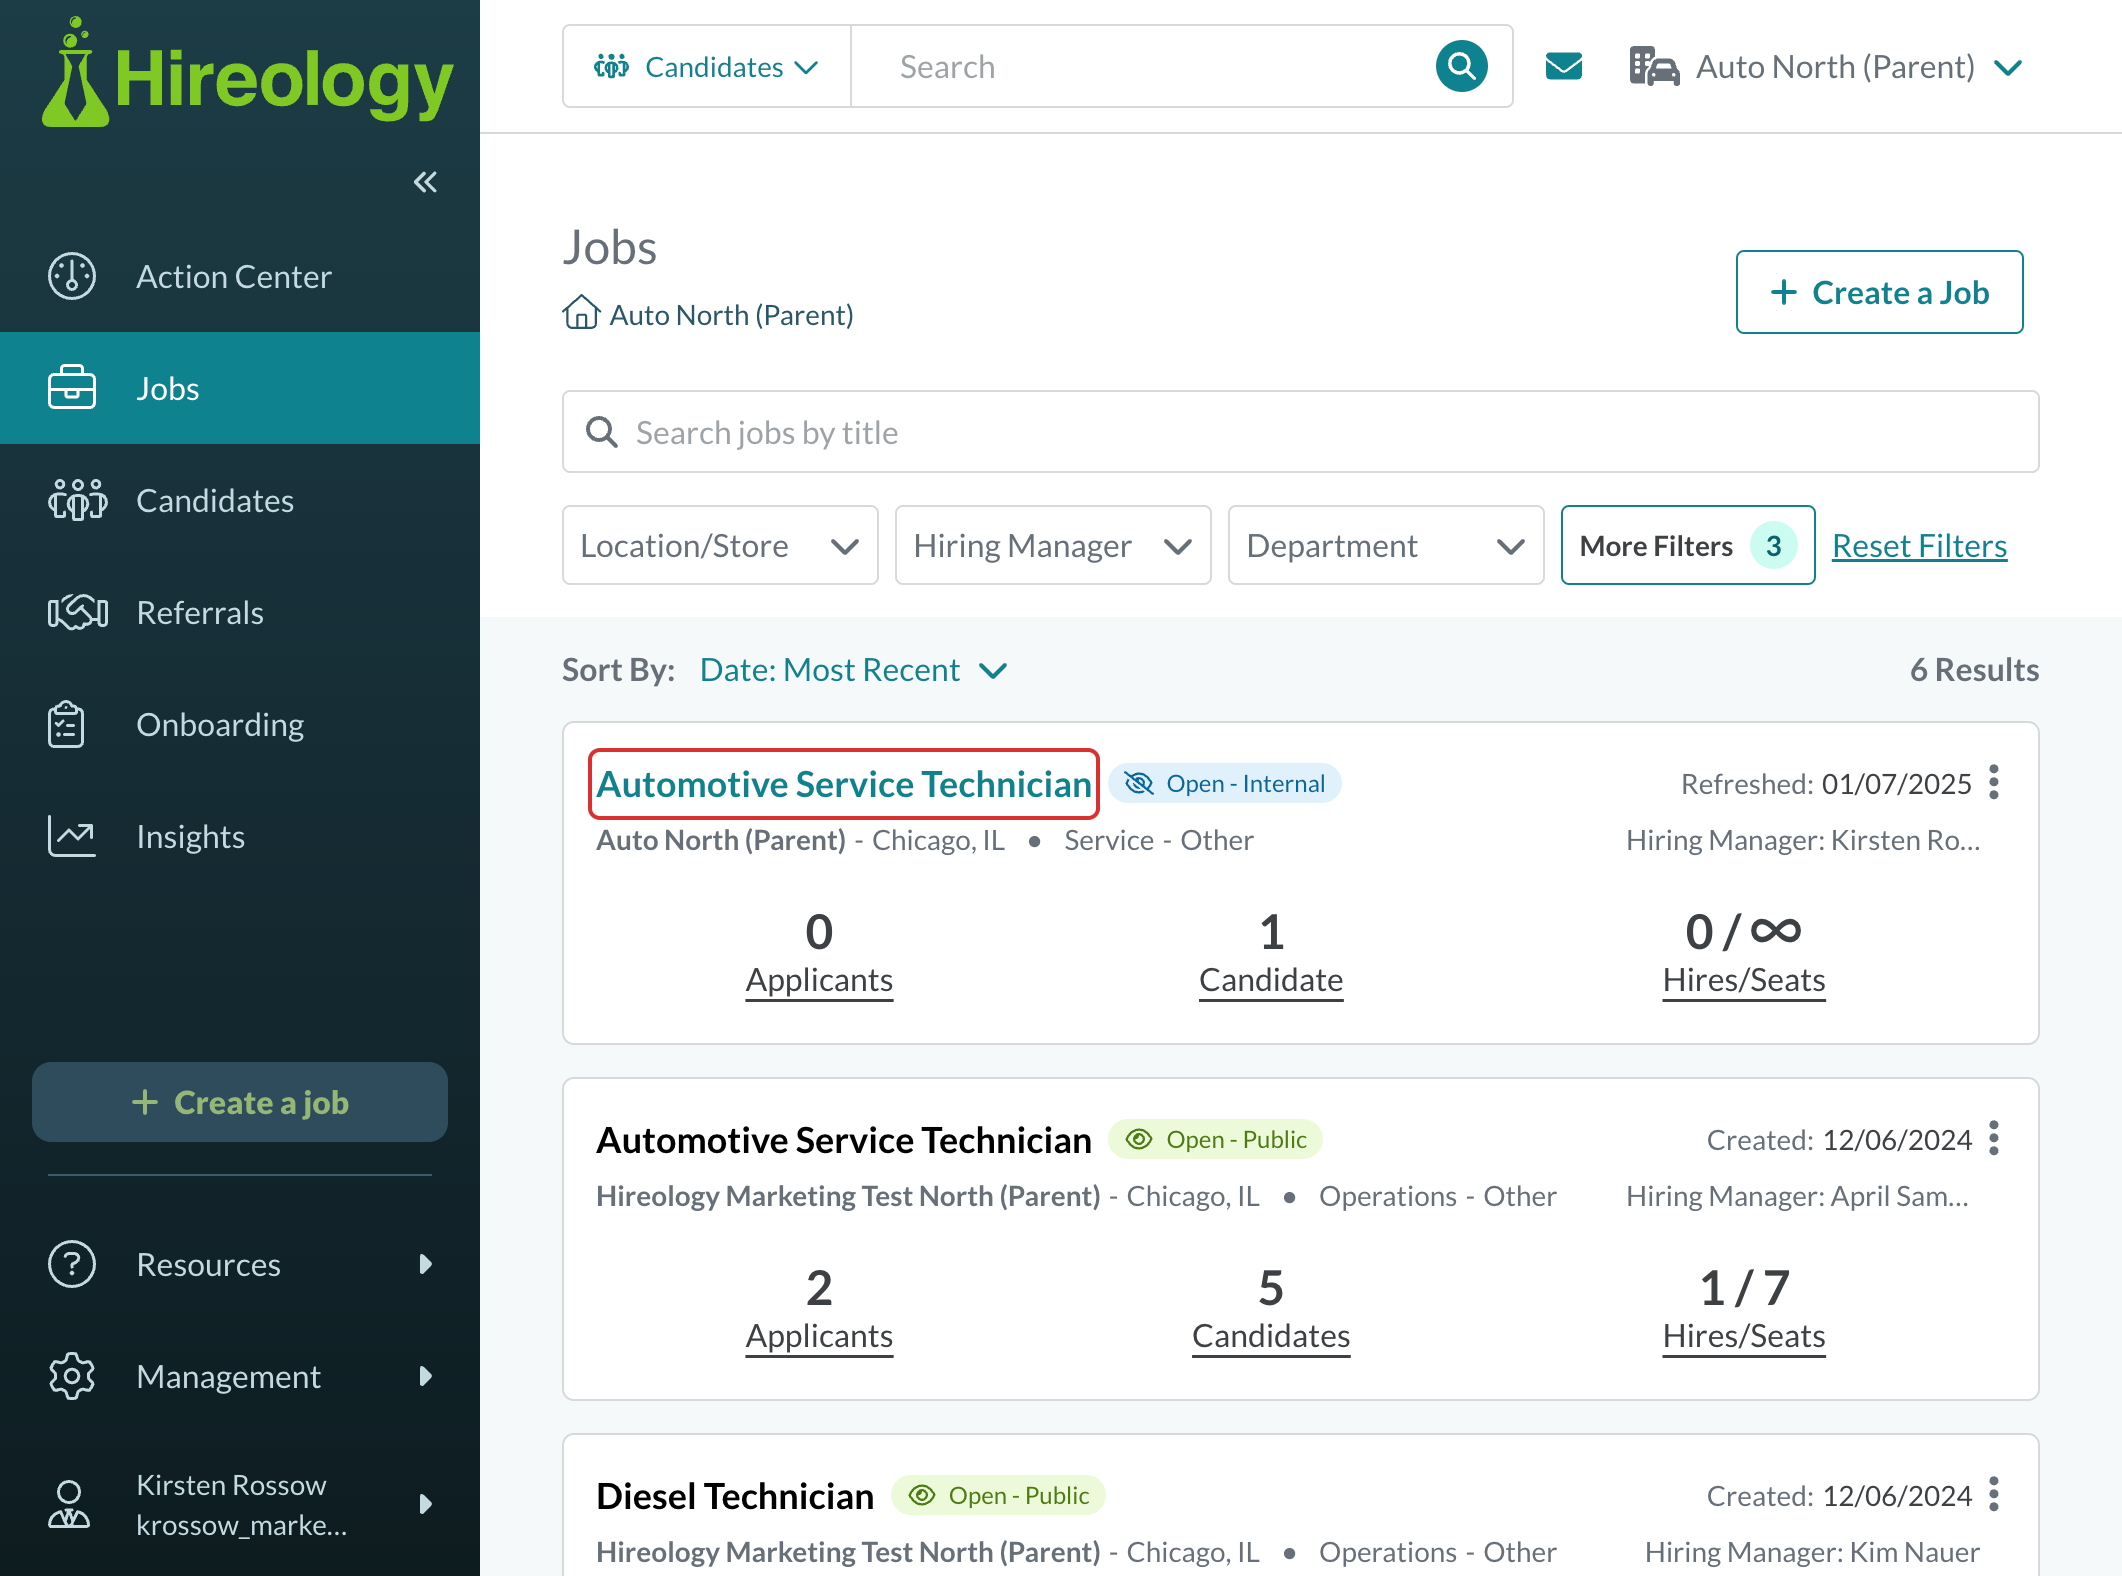The height and width of the screenshot is (1576, 2122).
Task: Select Jobs in sidebar
Action: pyautogui.click(x=240, y=388)
